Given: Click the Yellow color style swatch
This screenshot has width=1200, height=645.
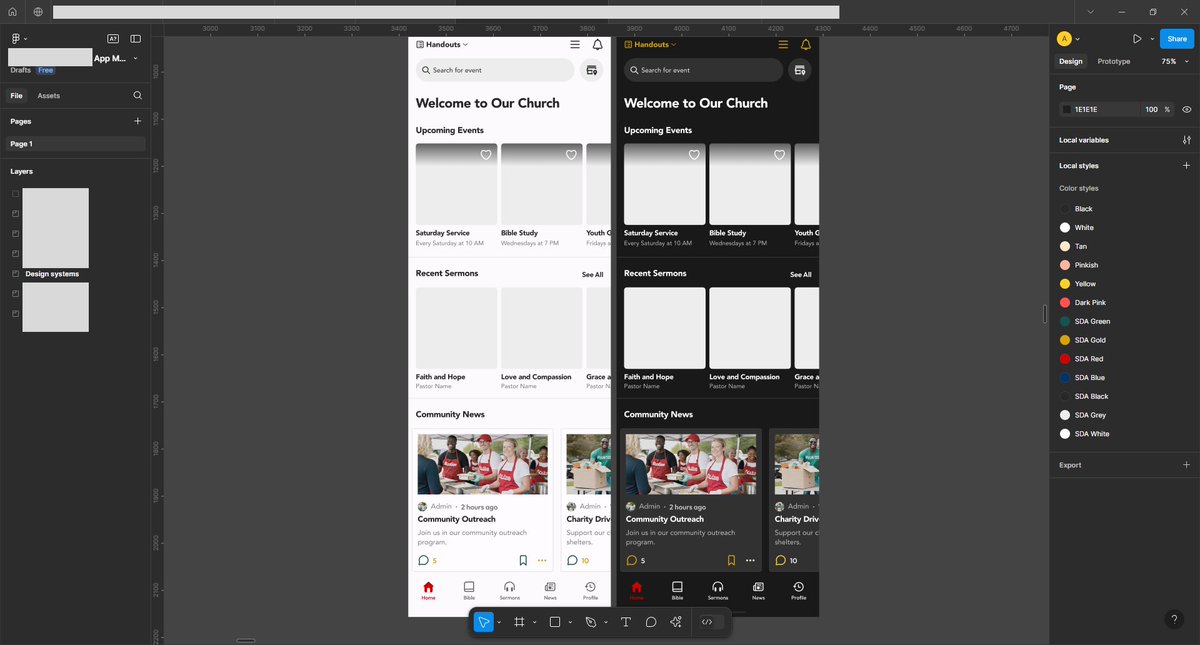Looking at the screenshot, I should coord(1065,284).
